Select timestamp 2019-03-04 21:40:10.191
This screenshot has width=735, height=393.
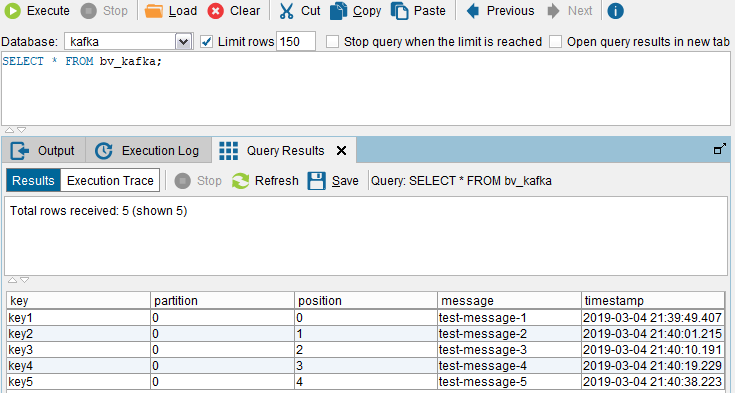[x=653, y=350]
